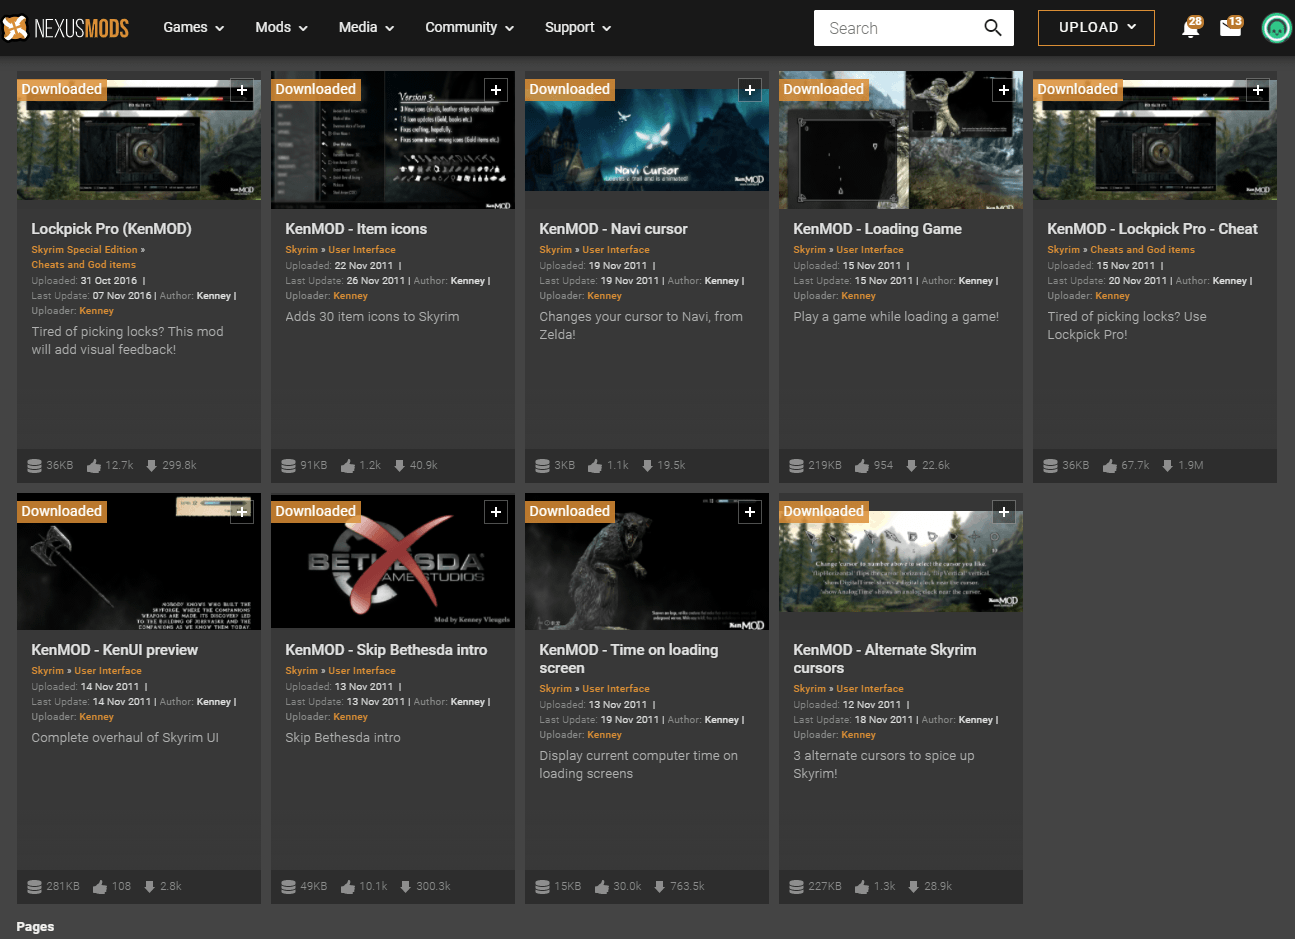1295x939 pixels.
Task: Expand the Media menu
Action: pyautogui.click(x=366, y=28)
